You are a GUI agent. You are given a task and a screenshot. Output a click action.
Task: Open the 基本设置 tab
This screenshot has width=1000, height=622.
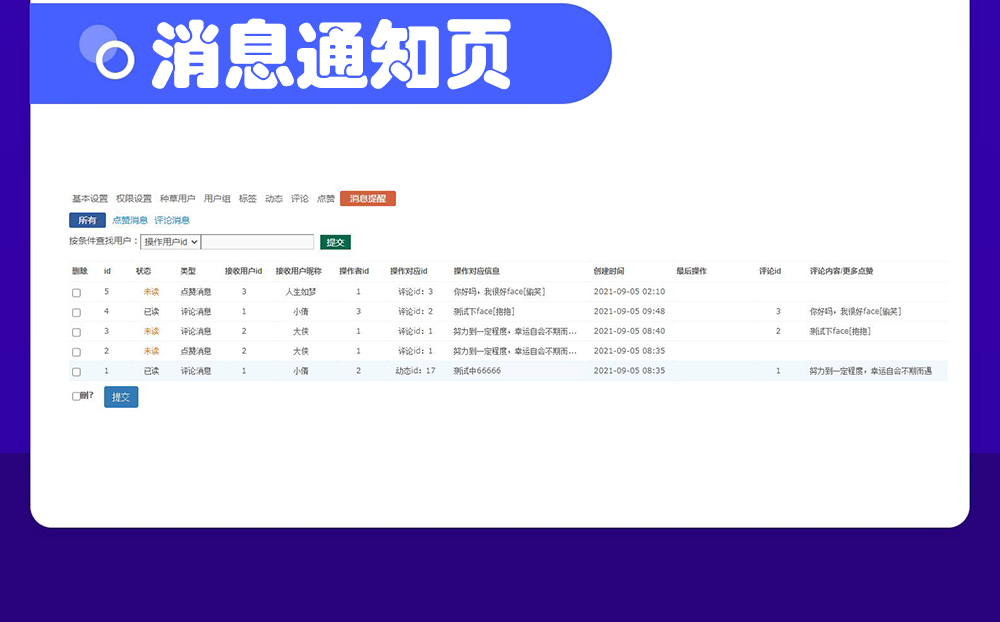pos(89,199)
